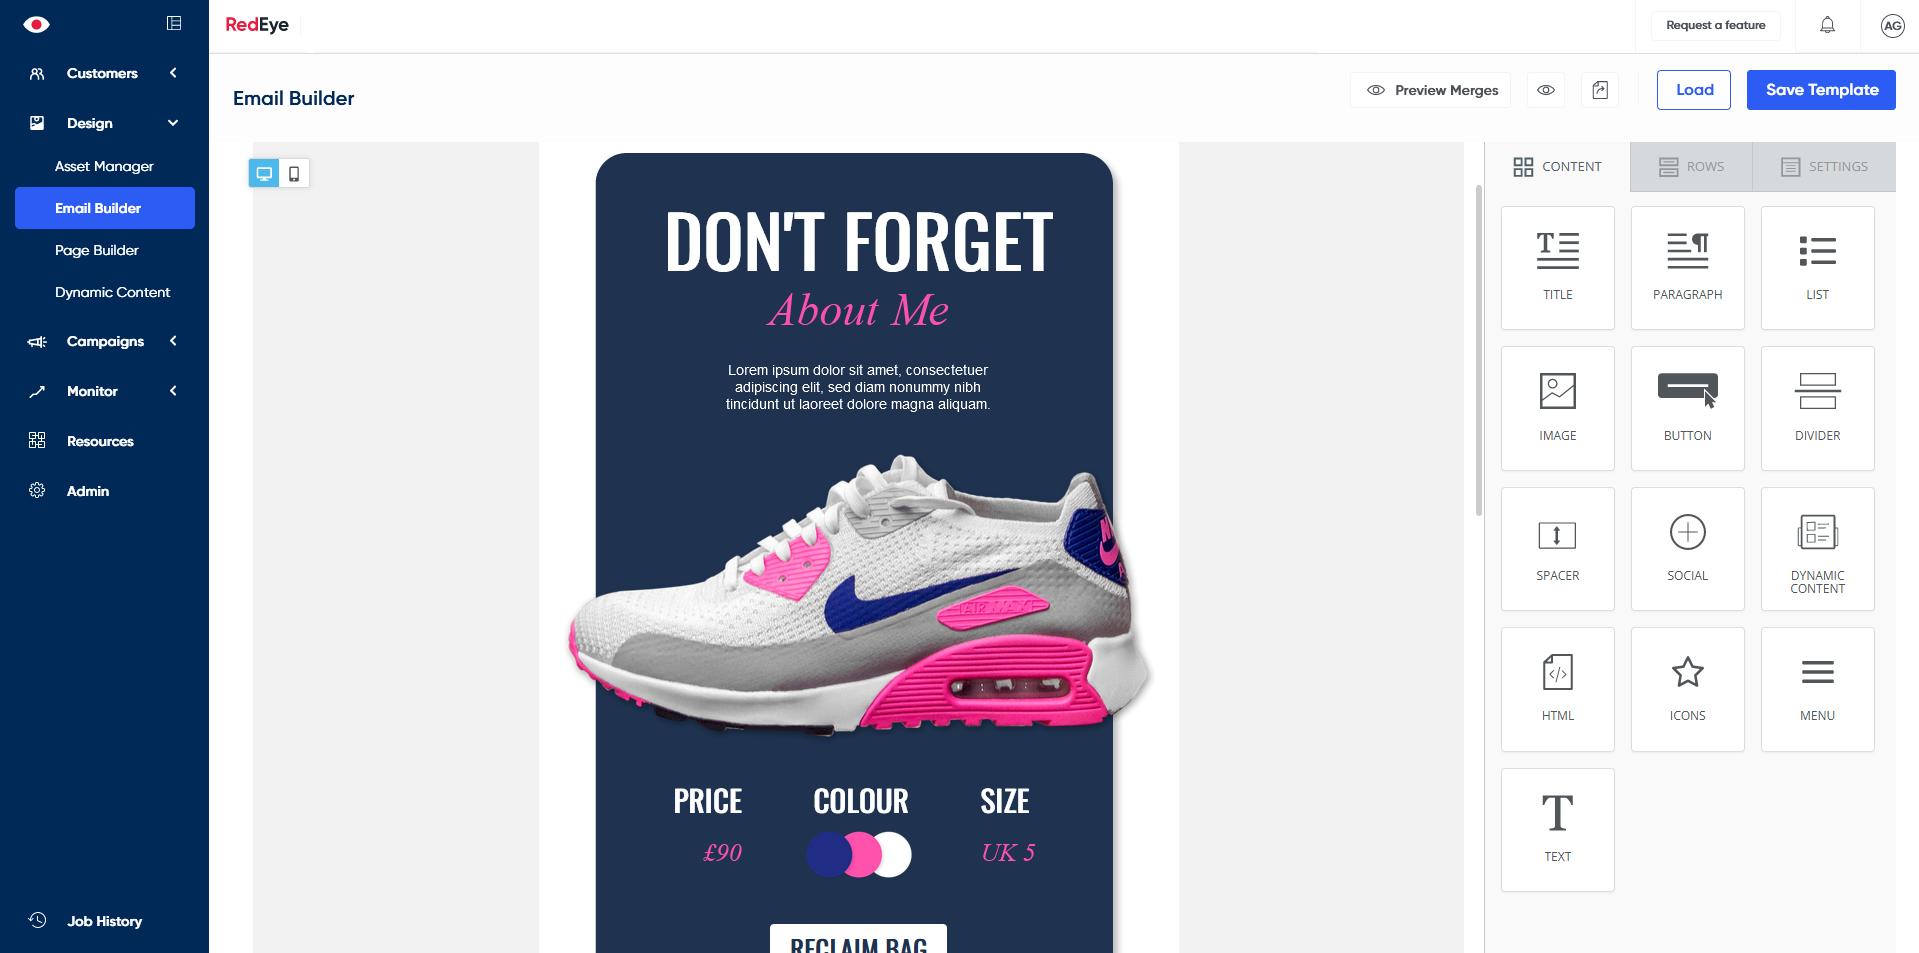Screen dimensions: 1919x953
Task: Select the PRICE heading in email
Action: (x=707, y=802)
